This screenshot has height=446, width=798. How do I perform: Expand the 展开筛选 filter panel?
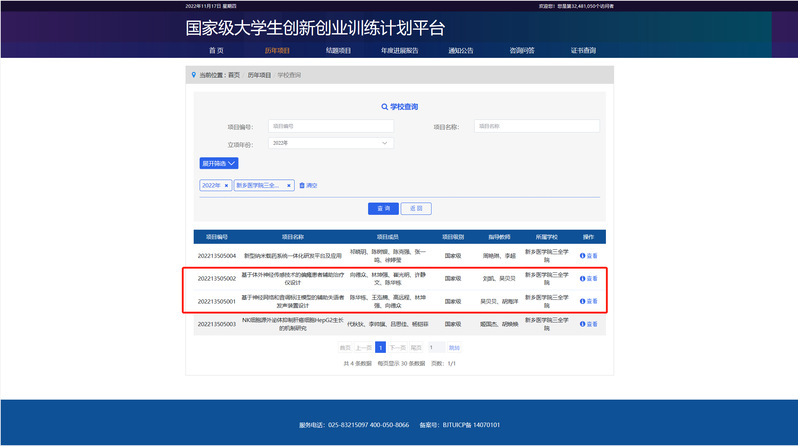[219, 163]
